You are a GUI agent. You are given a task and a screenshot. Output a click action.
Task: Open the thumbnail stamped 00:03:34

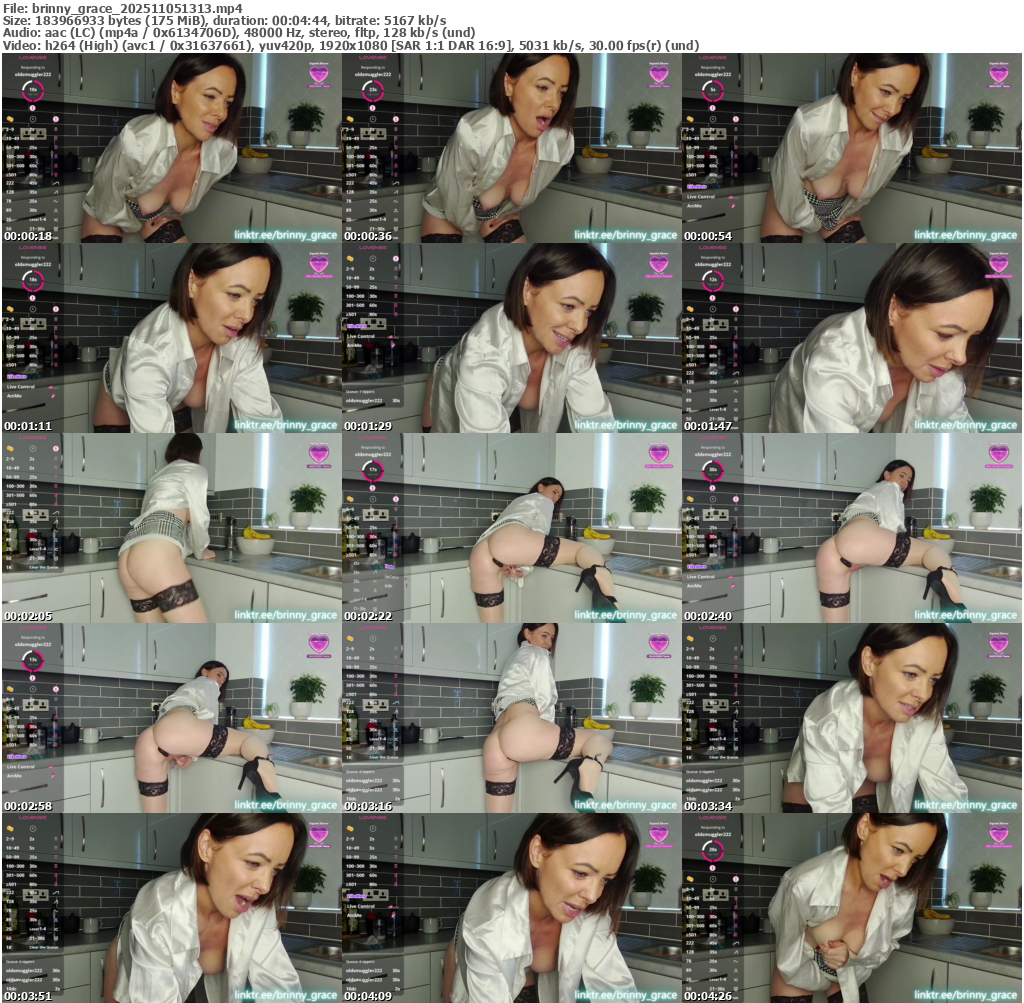851,717
